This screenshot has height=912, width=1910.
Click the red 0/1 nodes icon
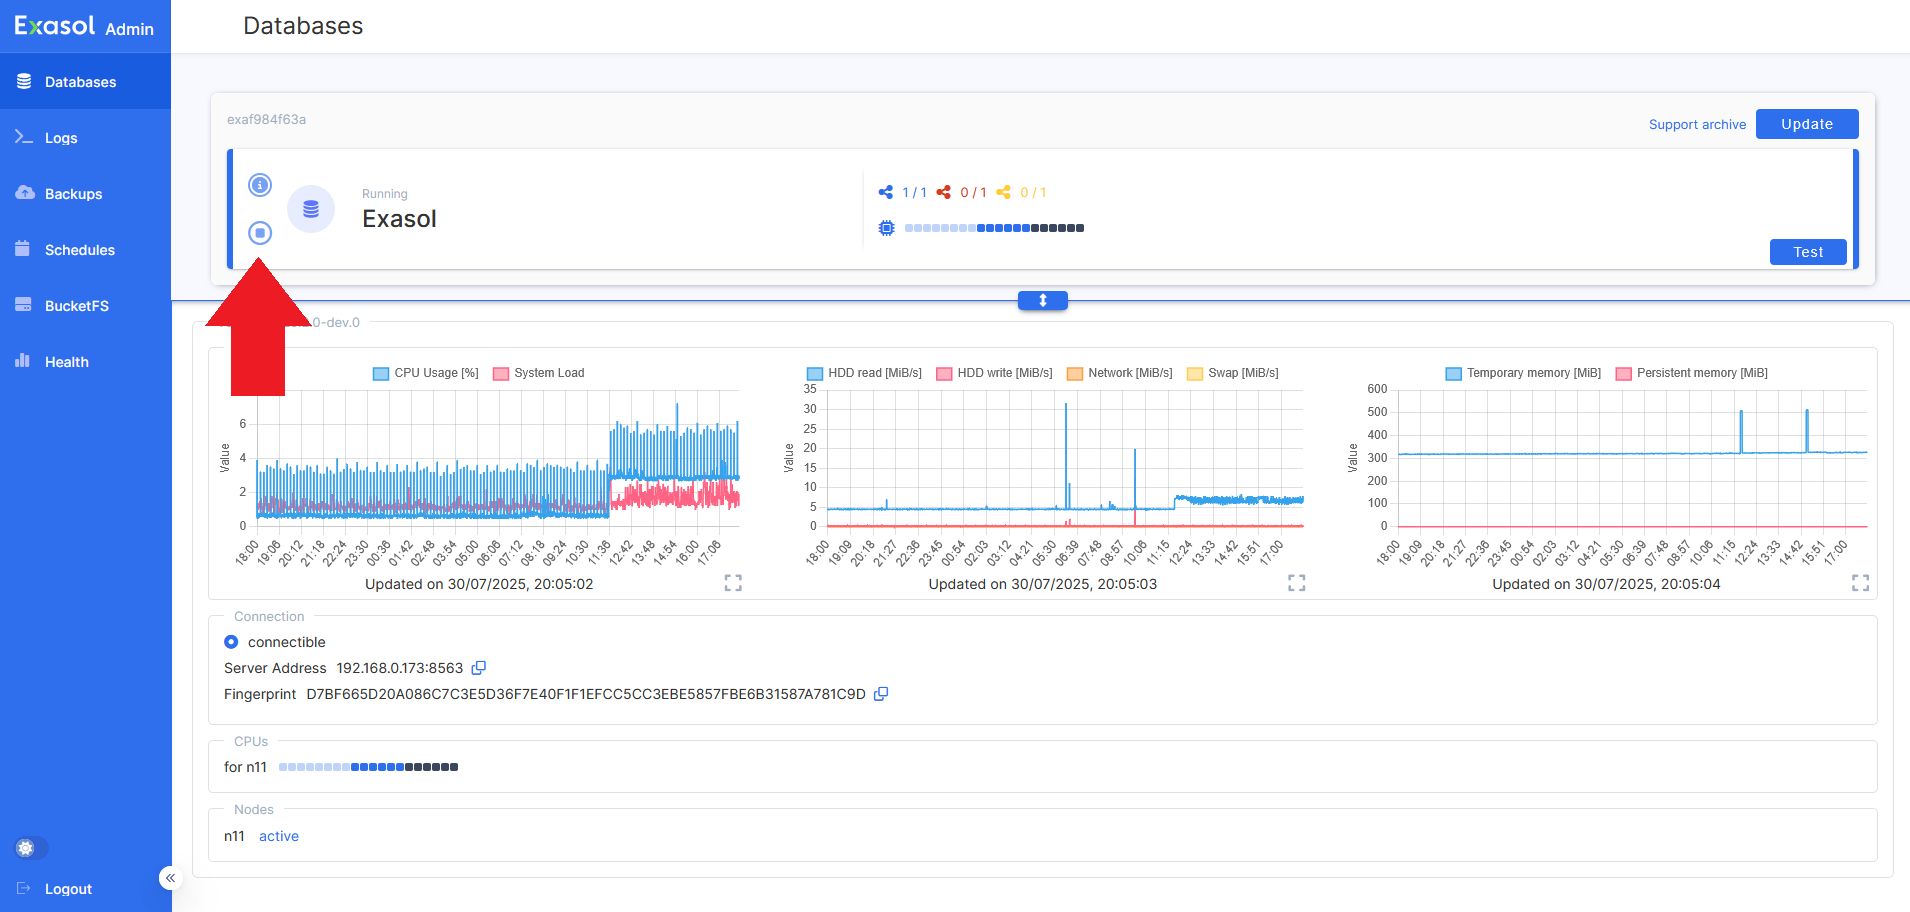point(944,192)
